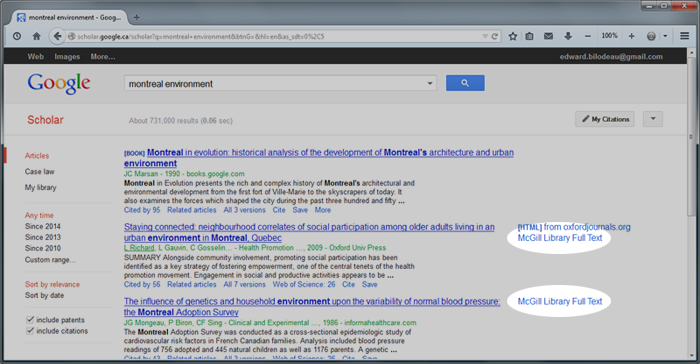Open the L Richard author link
The image size is (700, 364).
[x=139, y=248]
